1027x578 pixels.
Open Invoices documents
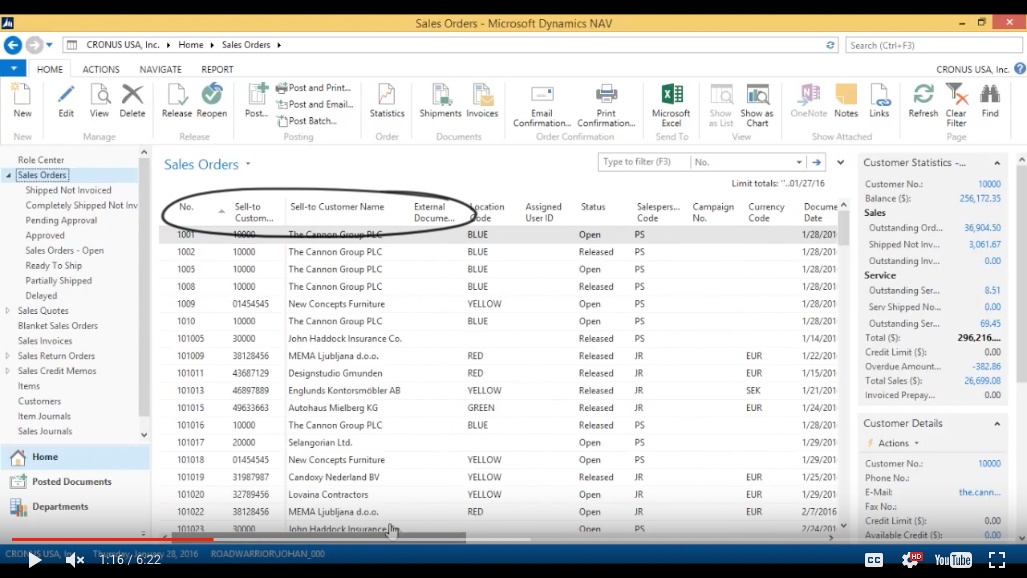pyautogui.click(x=482, y=101)
